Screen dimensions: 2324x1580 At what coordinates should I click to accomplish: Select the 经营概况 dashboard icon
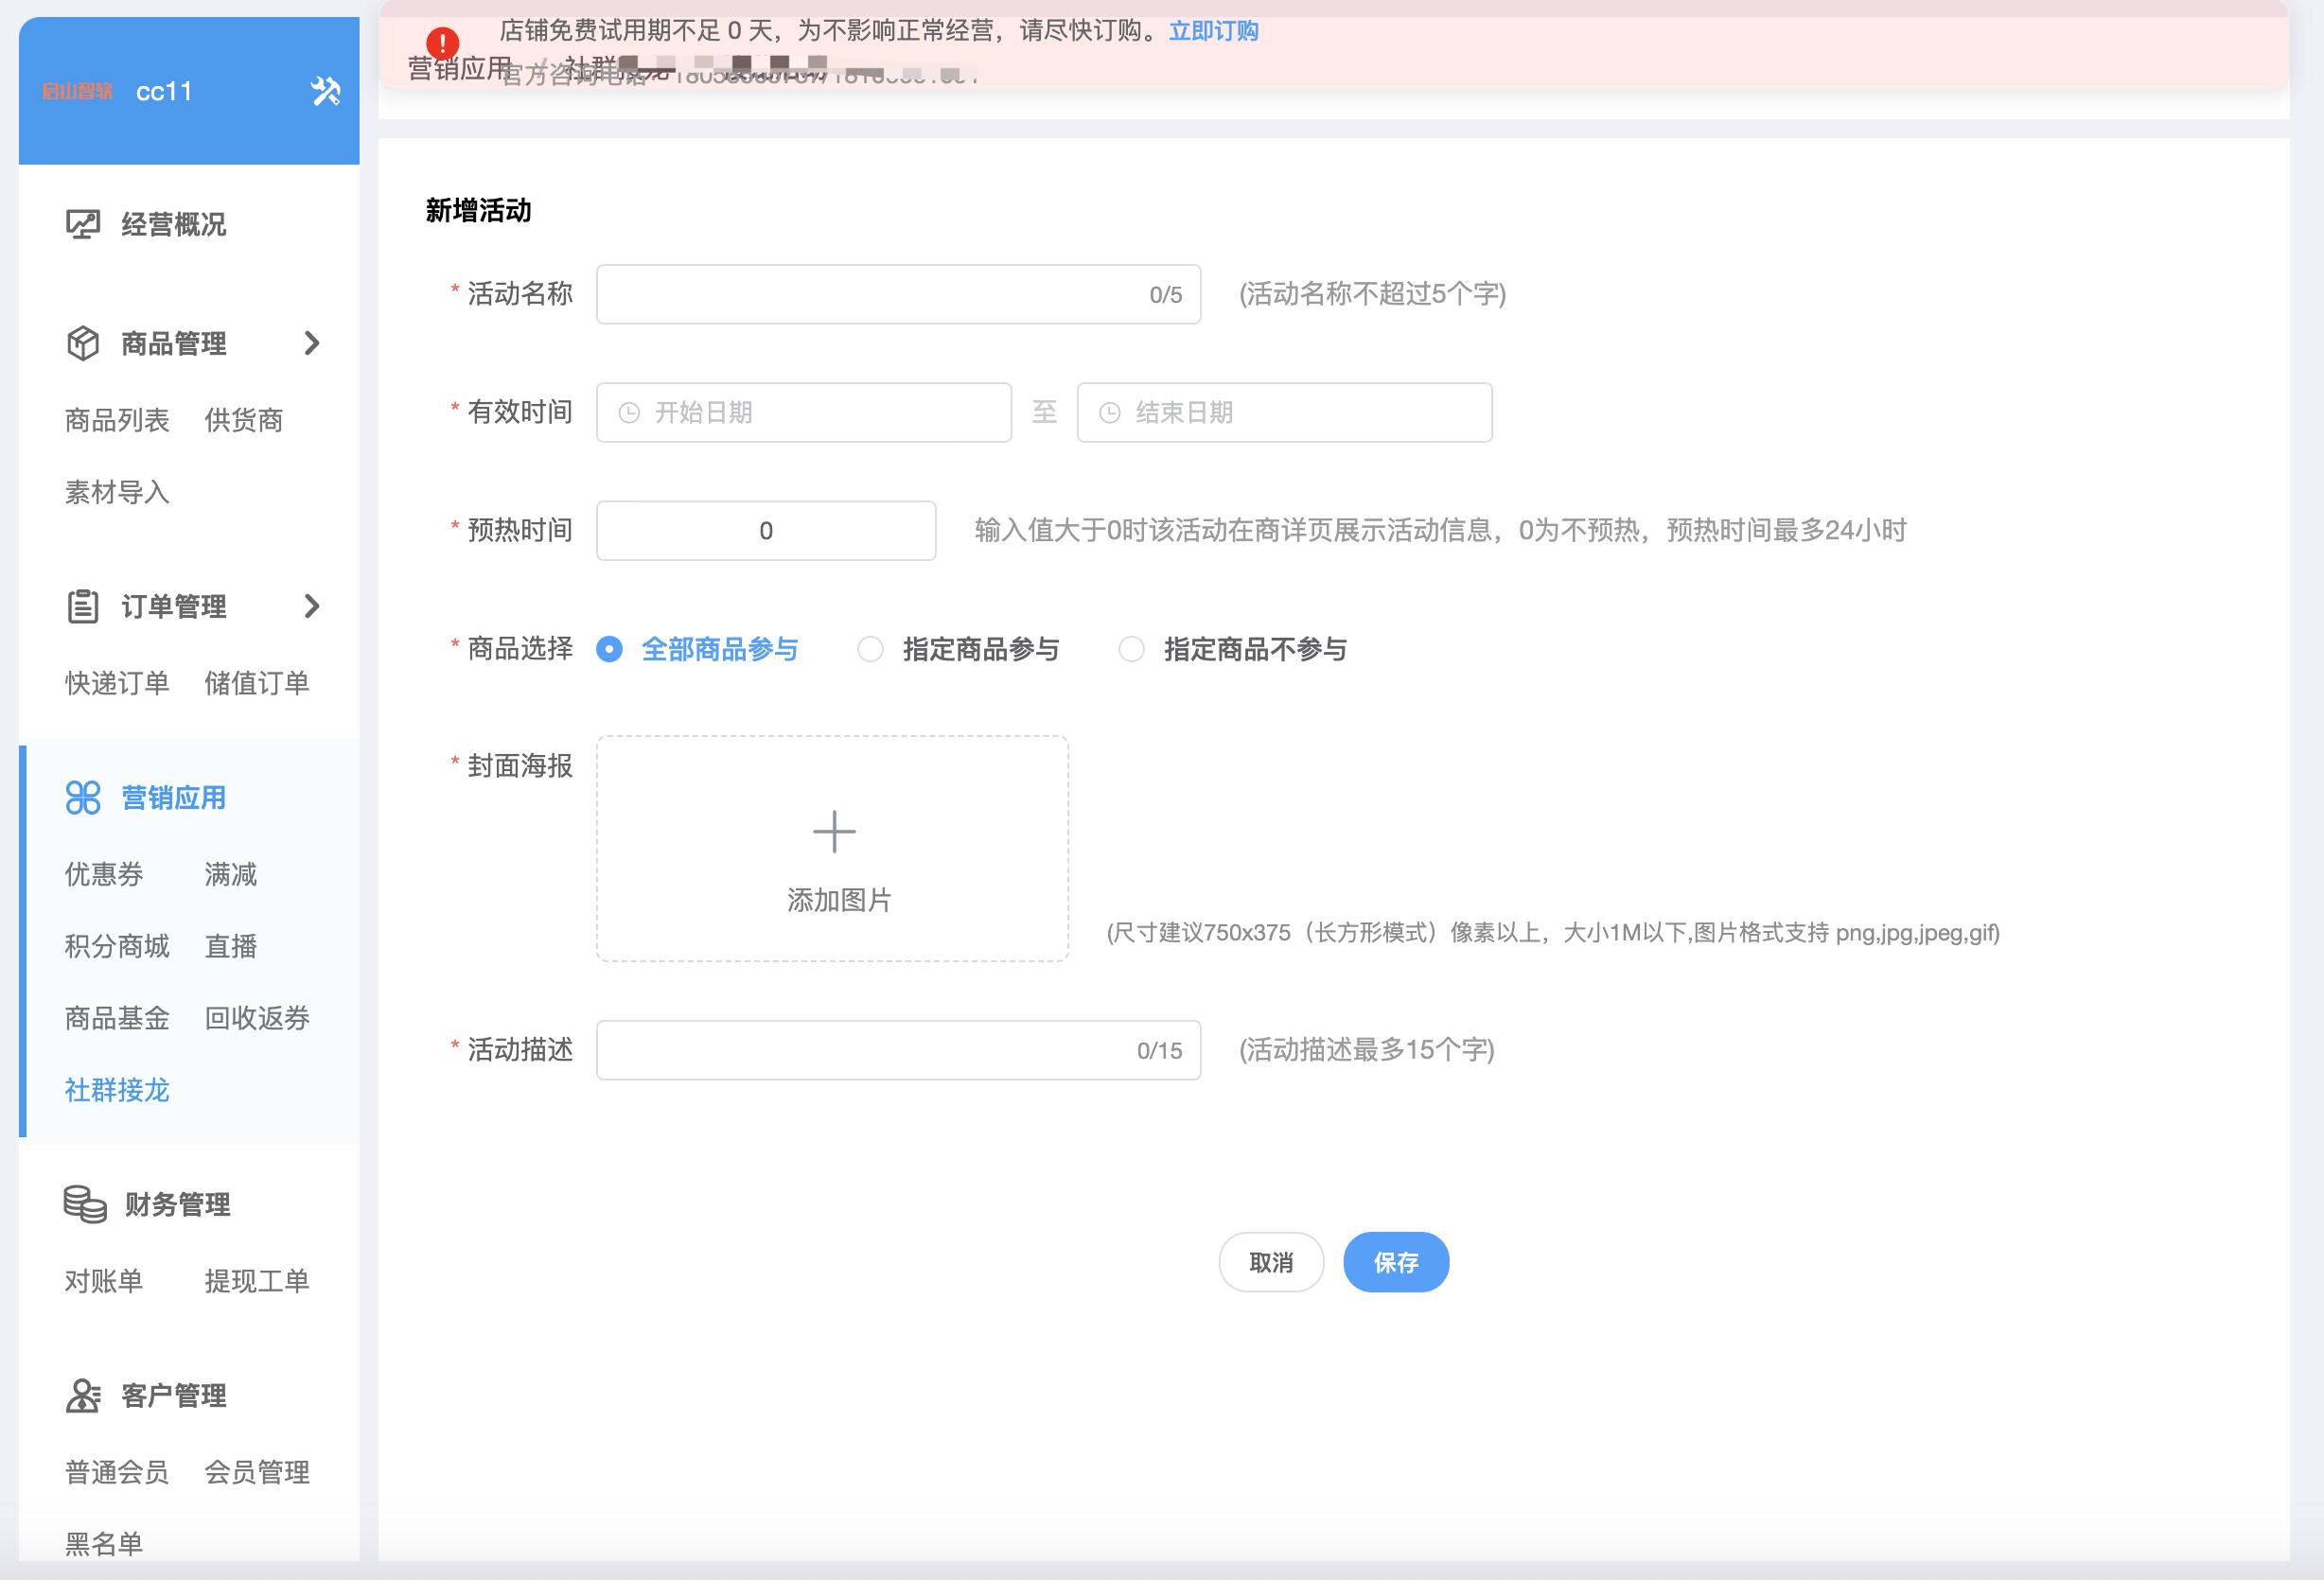[x=84, y=224]
